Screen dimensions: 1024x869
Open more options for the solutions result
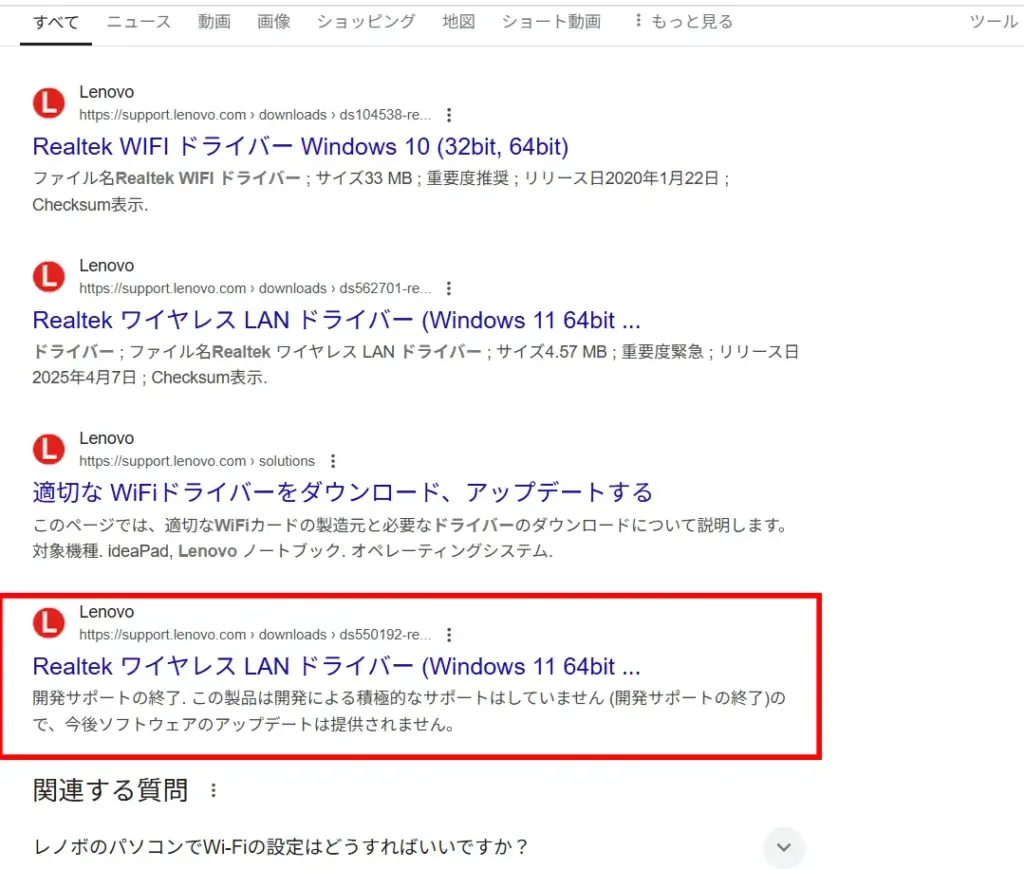pyautogui.click(x=333, y=461)
